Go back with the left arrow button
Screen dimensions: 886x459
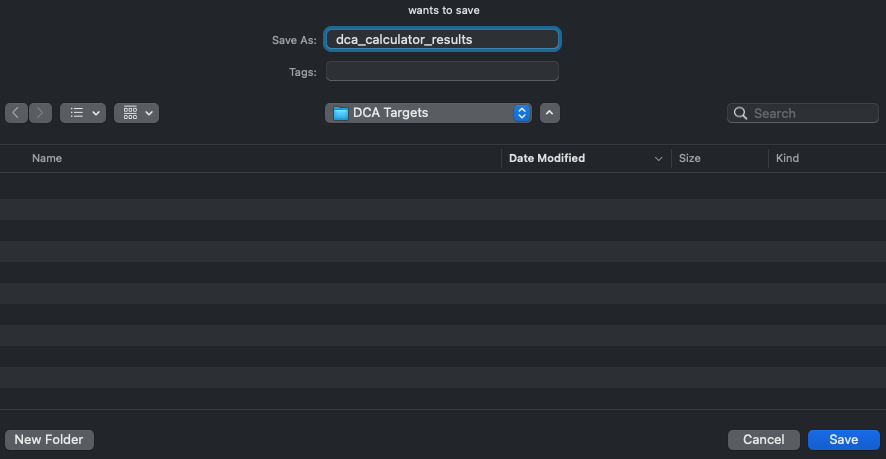(x=17, y=113)
